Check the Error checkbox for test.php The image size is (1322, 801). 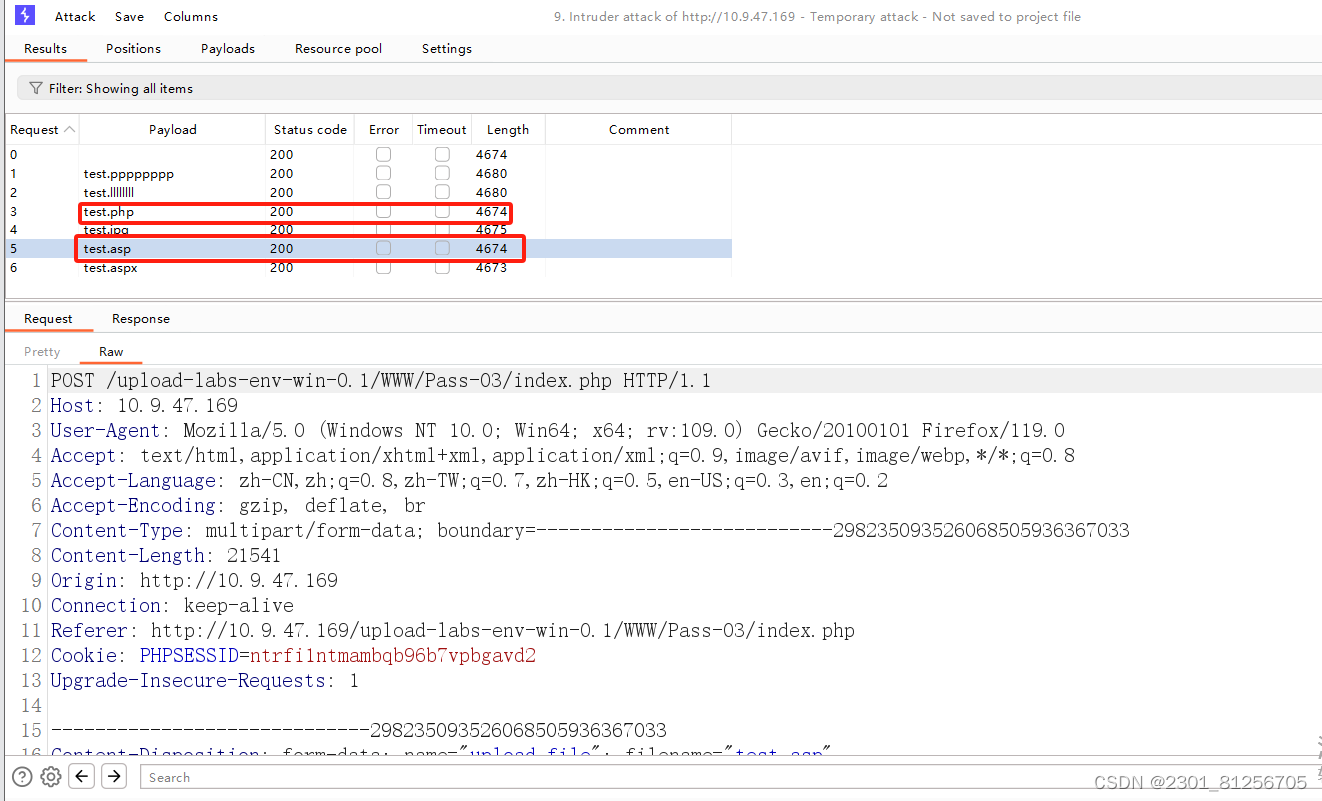pos(383,211)
